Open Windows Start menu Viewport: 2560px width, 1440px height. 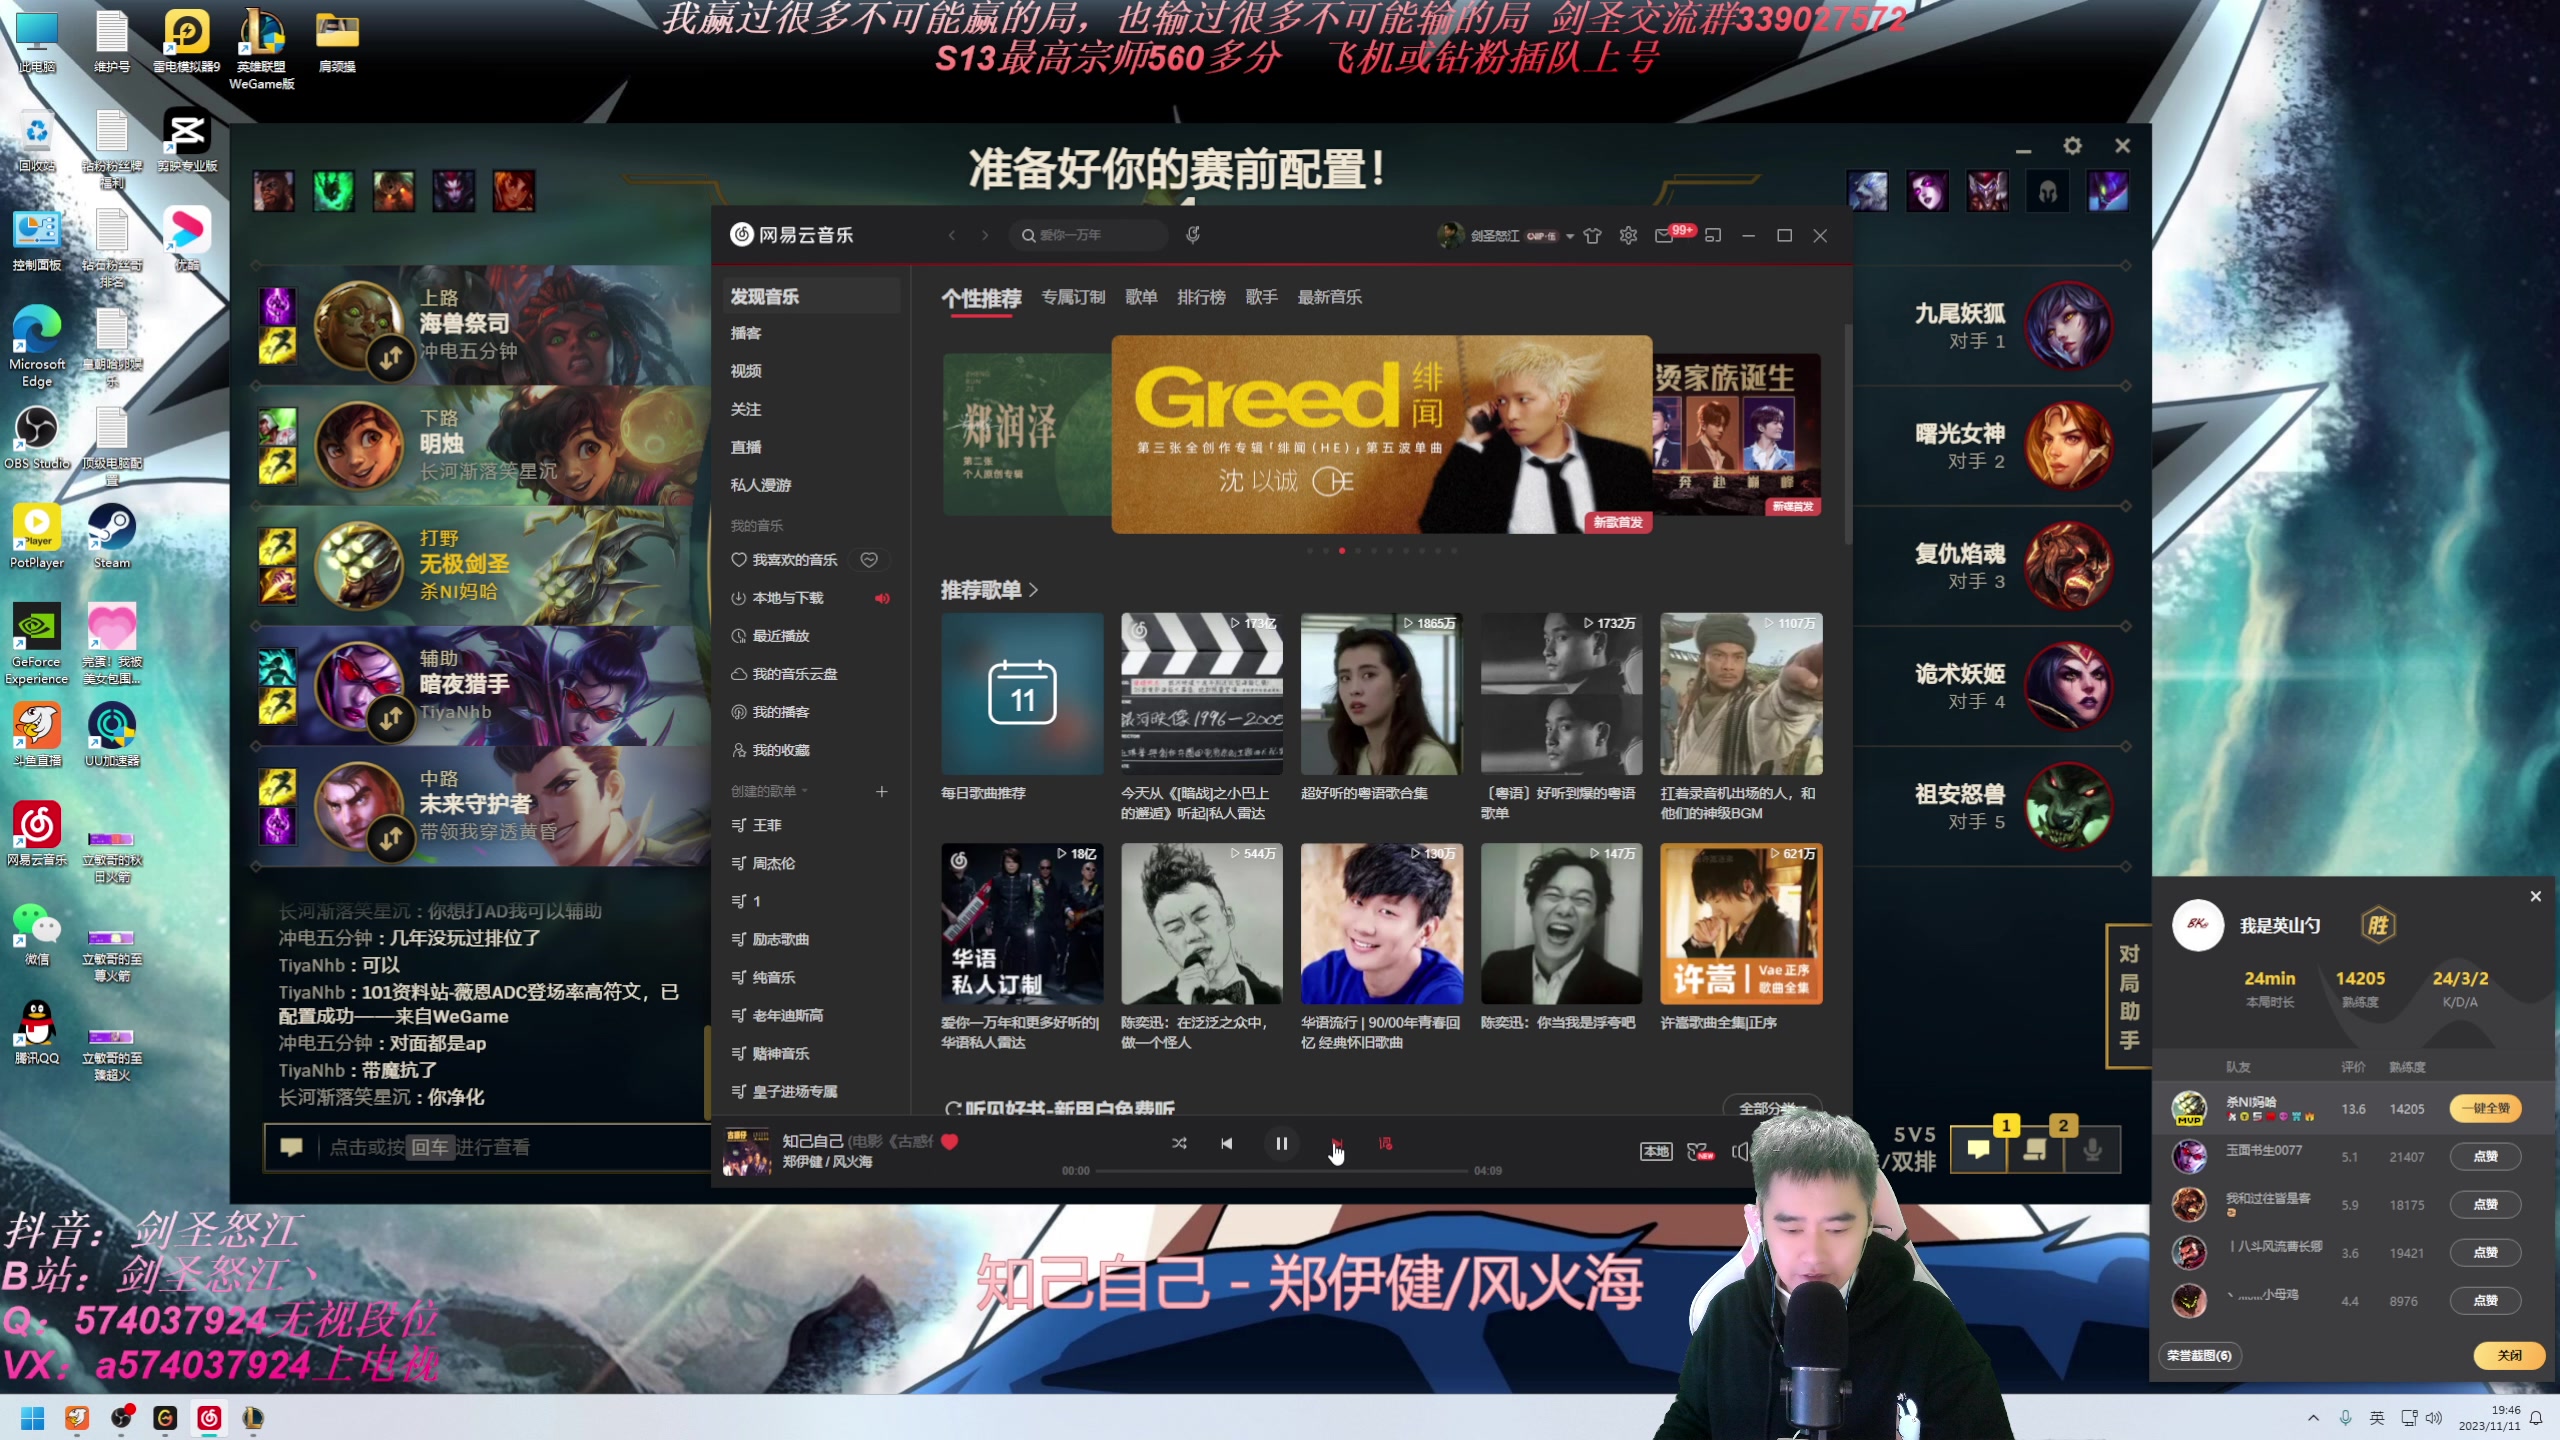tap(32, 1418)
